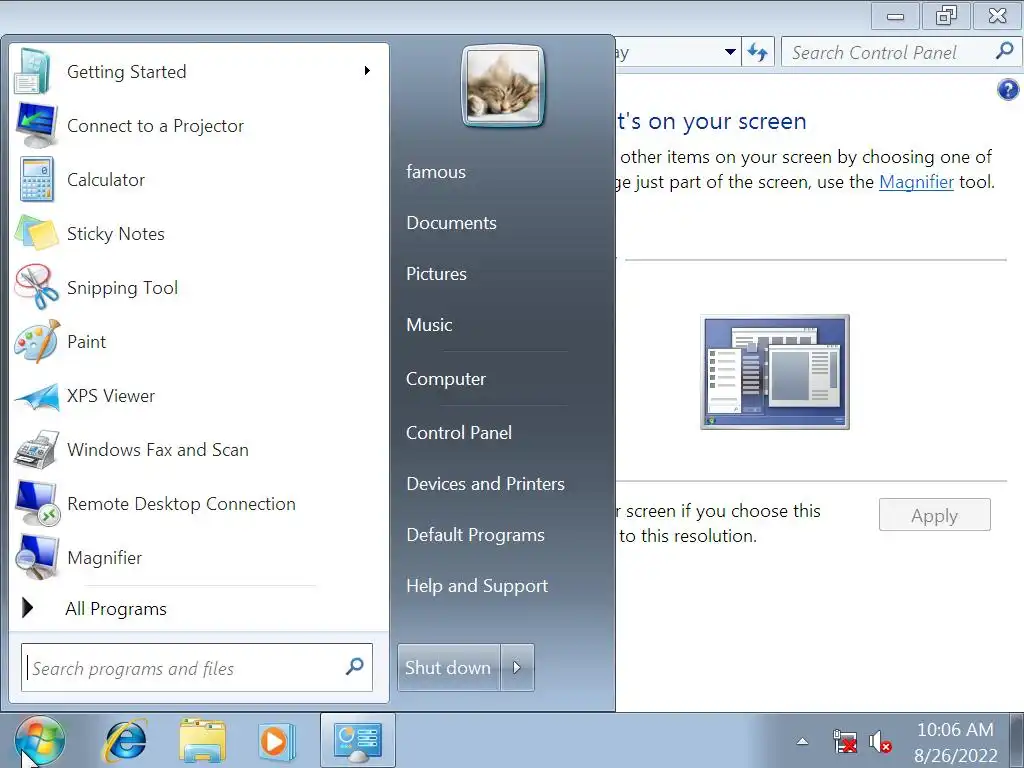Screen dimensions: 1024x768
Task: Click the kitten user account picture
Action: 502,86
